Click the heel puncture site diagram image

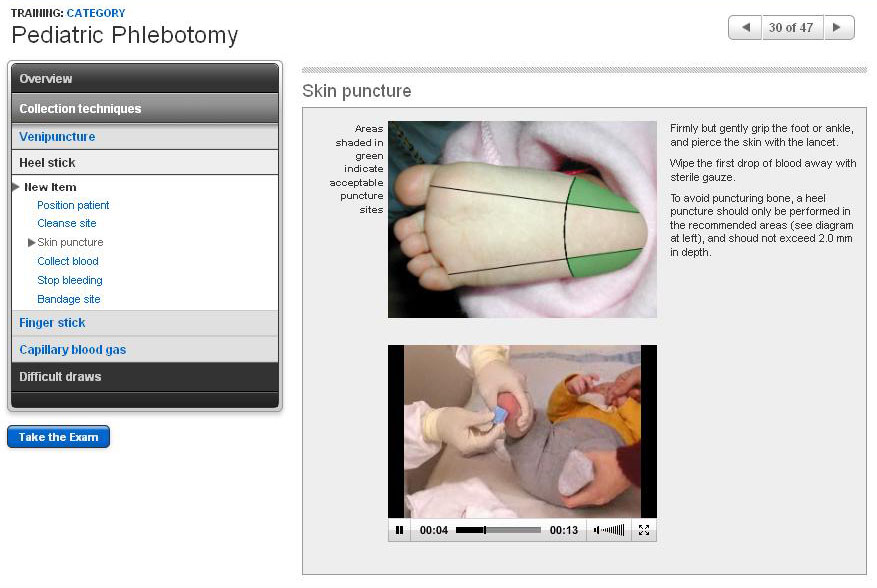522,219
